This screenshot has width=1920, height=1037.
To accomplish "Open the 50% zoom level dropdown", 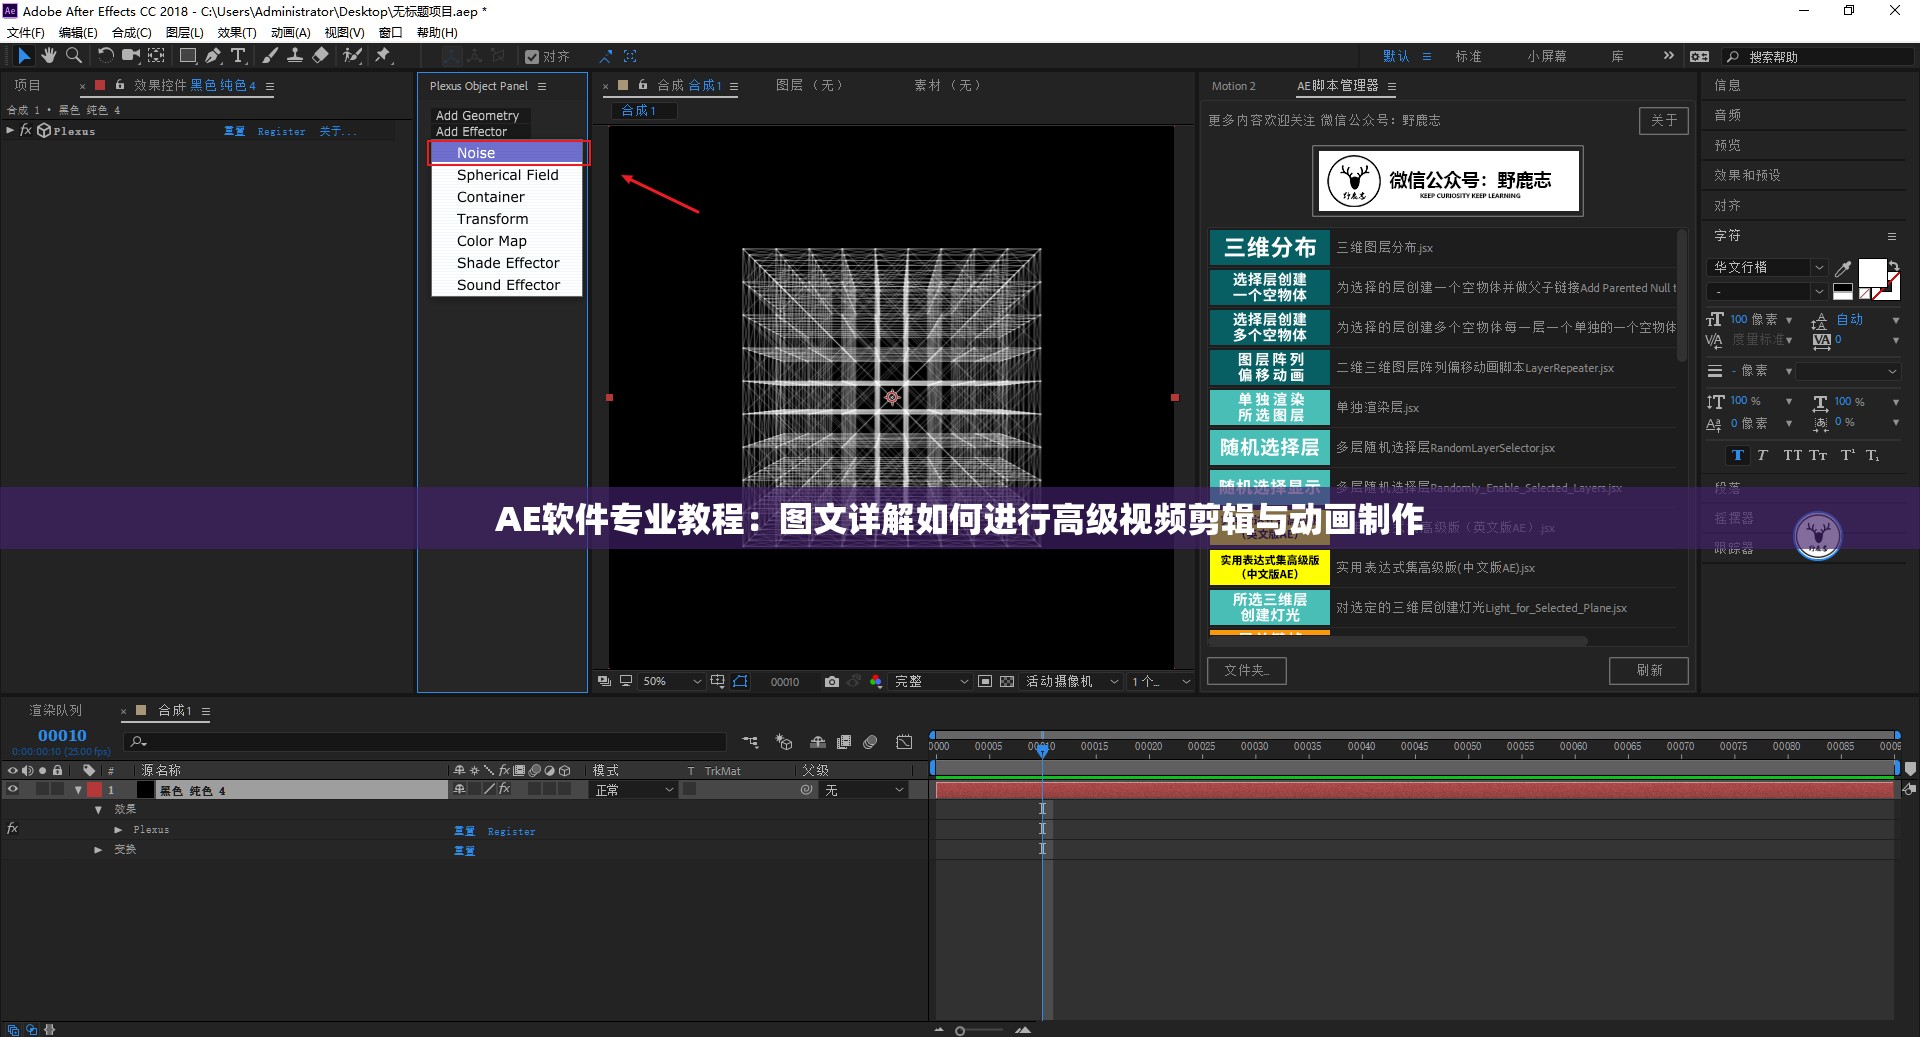I will (x=671, y=681).
